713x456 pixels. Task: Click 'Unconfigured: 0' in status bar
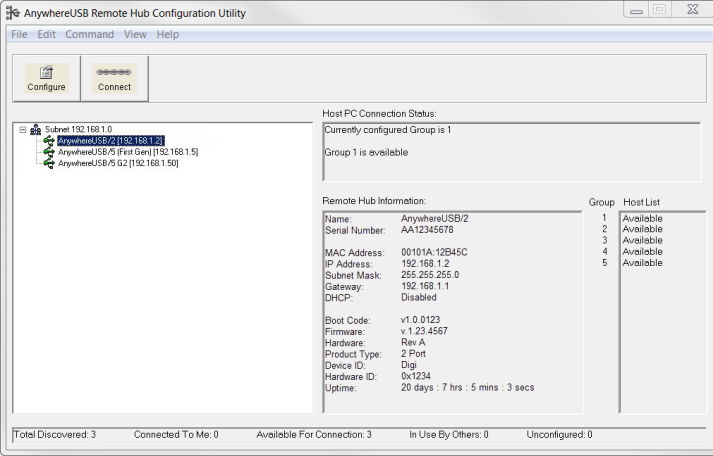(559, 435)
